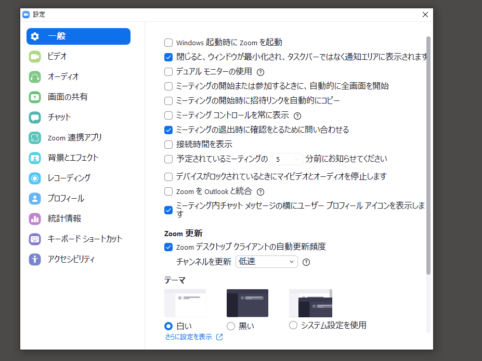Screen dimensions: 482x361
Task: Uncheck confirm when leaving meeting option
Action: point(168,130)
